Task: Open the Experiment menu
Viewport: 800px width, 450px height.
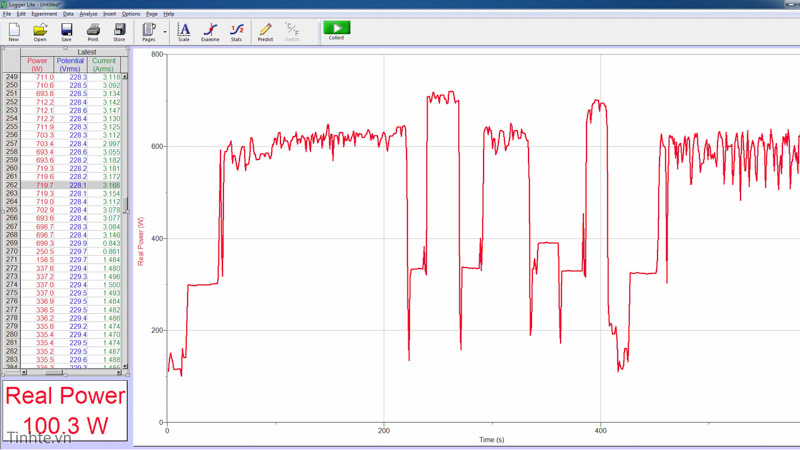Action: pos(44,14)
